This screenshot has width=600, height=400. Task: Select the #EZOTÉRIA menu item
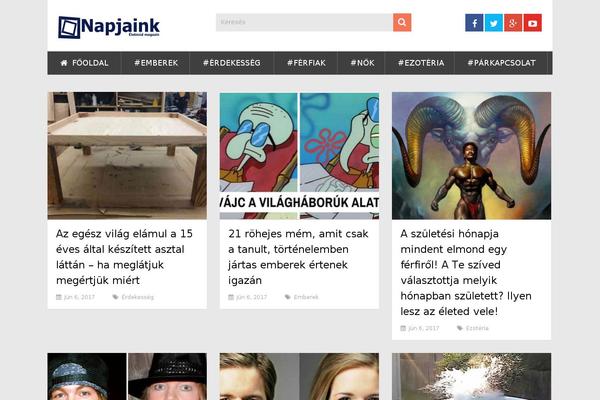pos(421,63)
